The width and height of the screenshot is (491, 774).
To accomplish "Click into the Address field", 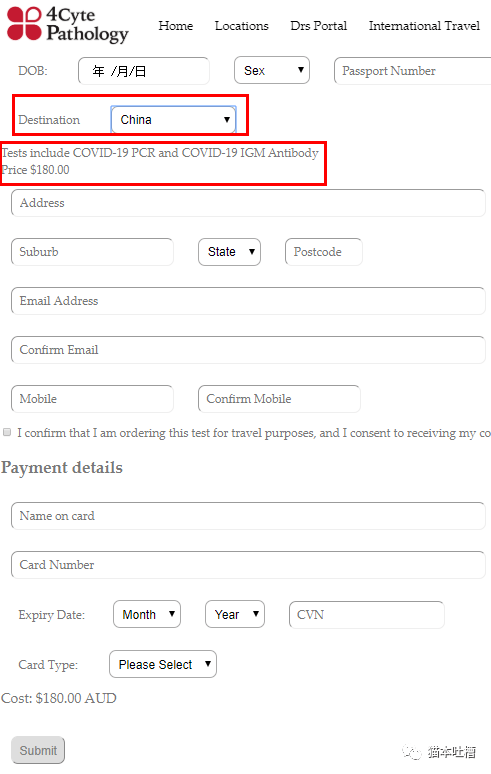I will (248, 203).
